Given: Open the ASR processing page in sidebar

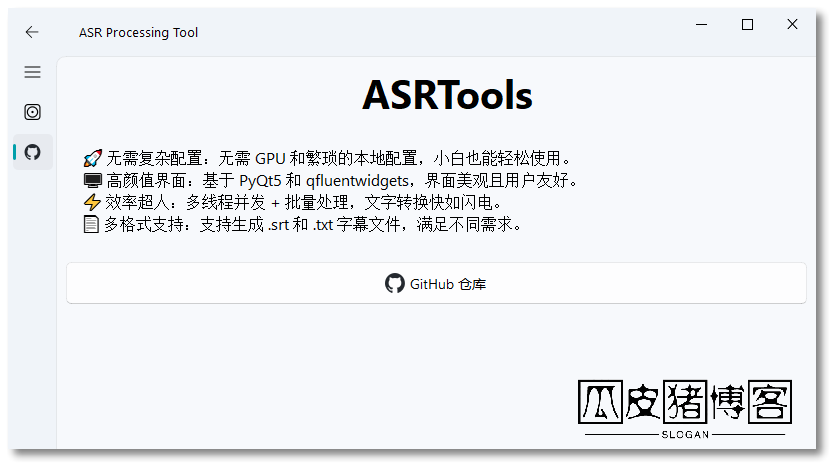Looking at the screenshot, I should tap(32, 112).
